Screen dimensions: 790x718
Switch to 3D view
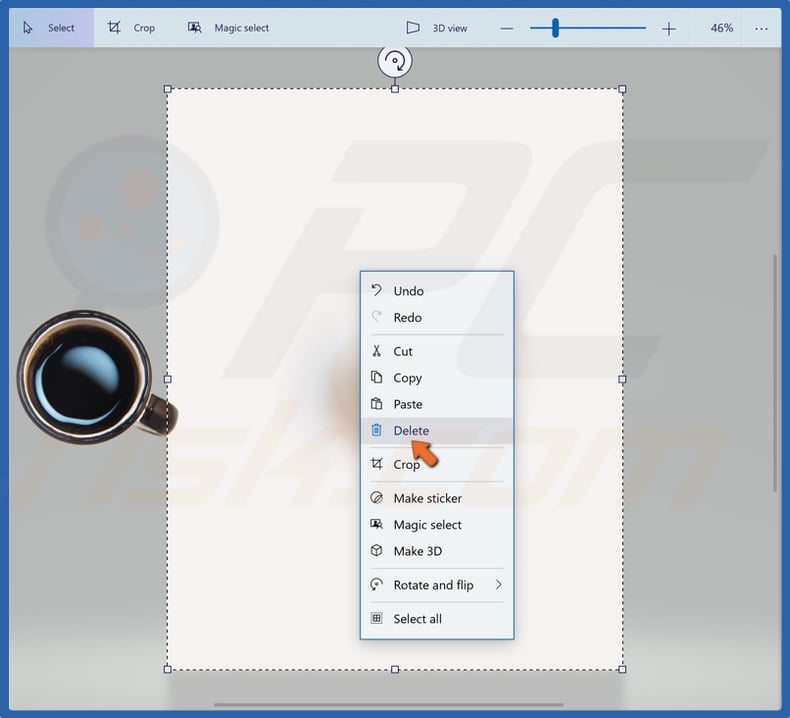[x=437, y=28]
